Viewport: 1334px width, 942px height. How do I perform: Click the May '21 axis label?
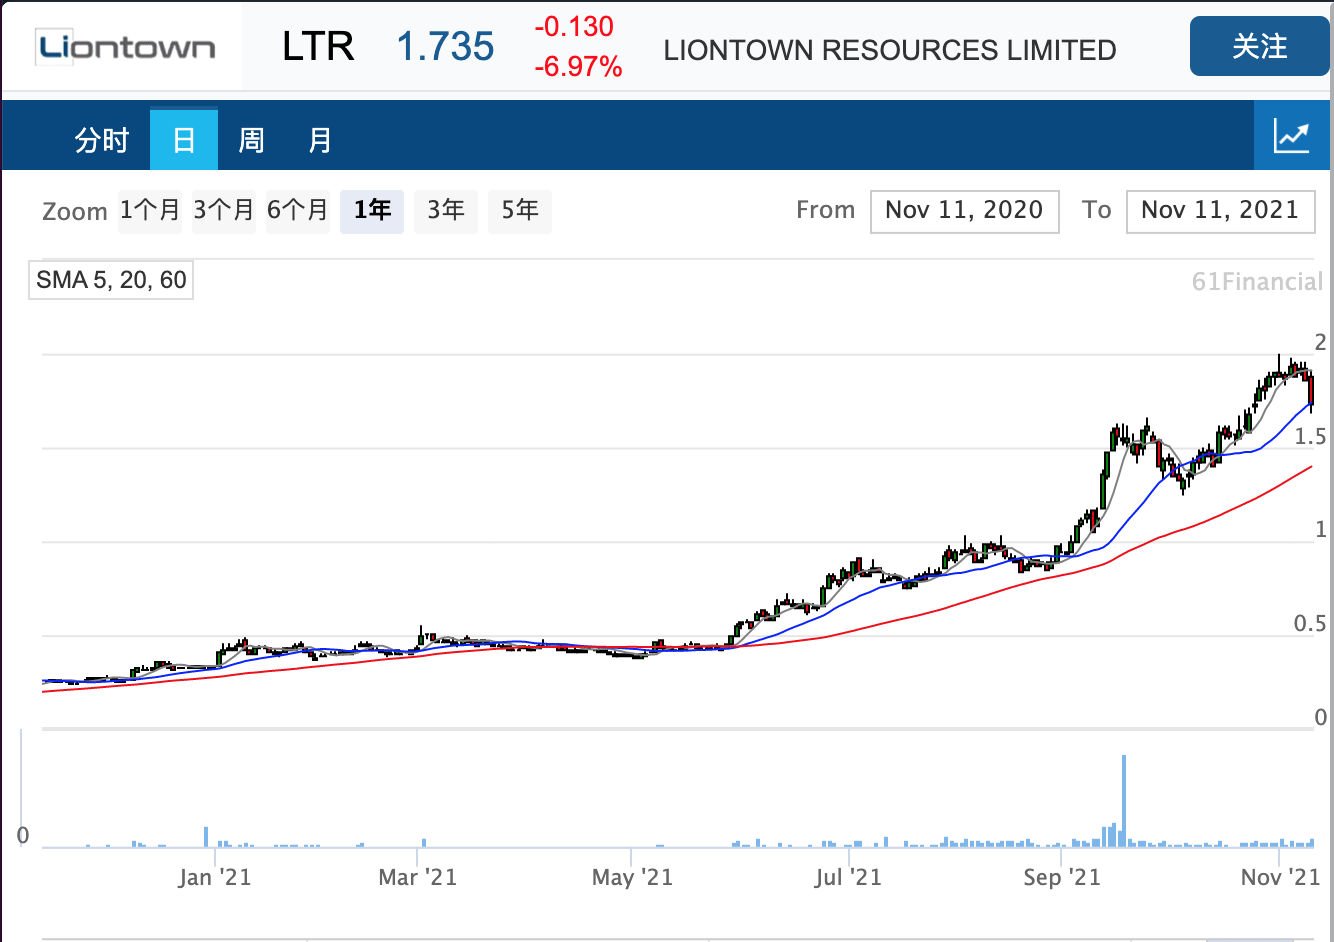(x=632, y=878)
